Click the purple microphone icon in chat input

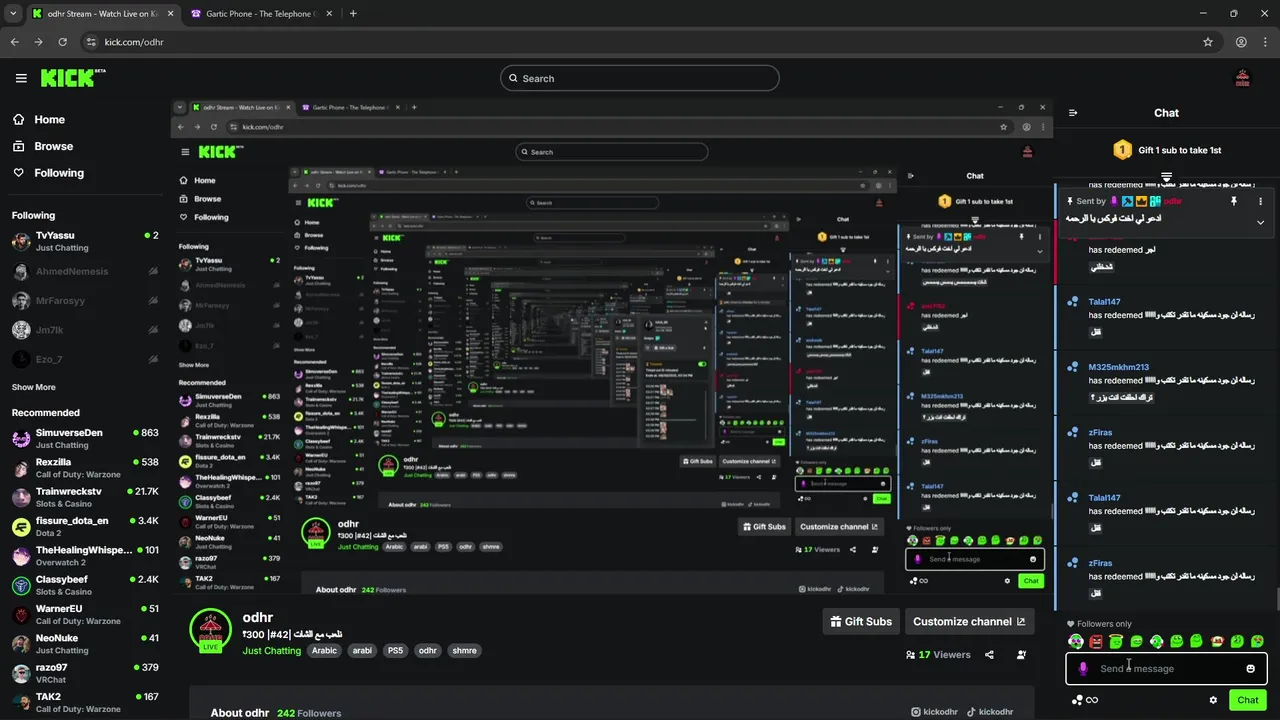point(1083,669)
